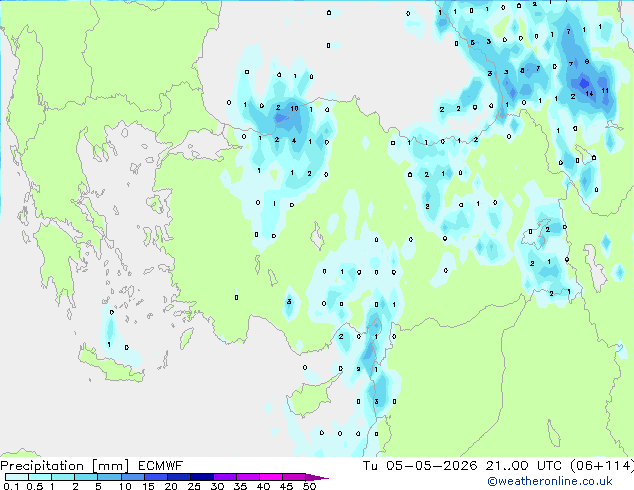
Task: Click the '15' legend scale label
Action: coord(148,486)
